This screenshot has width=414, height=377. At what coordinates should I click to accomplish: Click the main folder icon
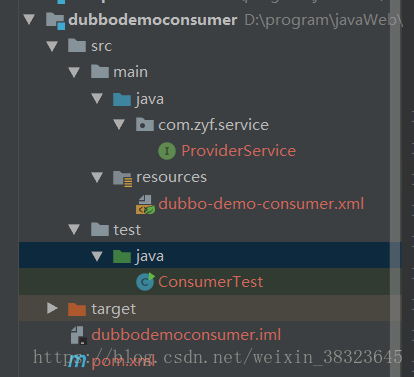[x=100, y=72]
